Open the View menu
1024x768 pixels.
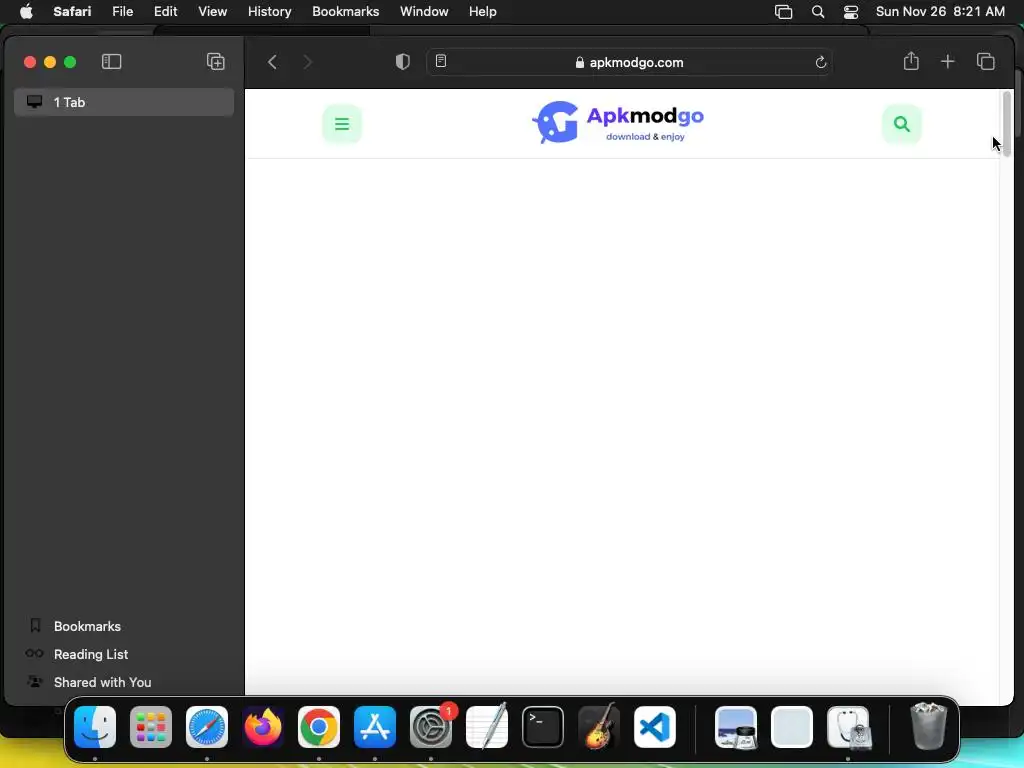point(212,12)
